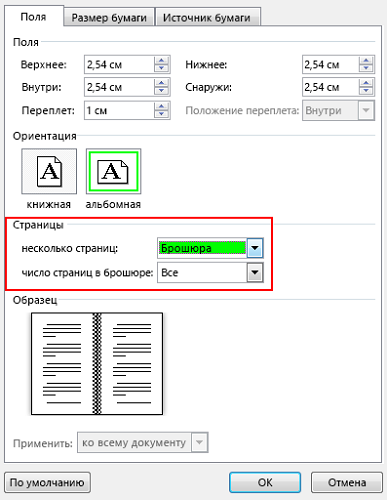This screenshot has width=387, height=500.
Task: Increase the Верхнее margin with up arrow
Action: [x=162, y=61]
